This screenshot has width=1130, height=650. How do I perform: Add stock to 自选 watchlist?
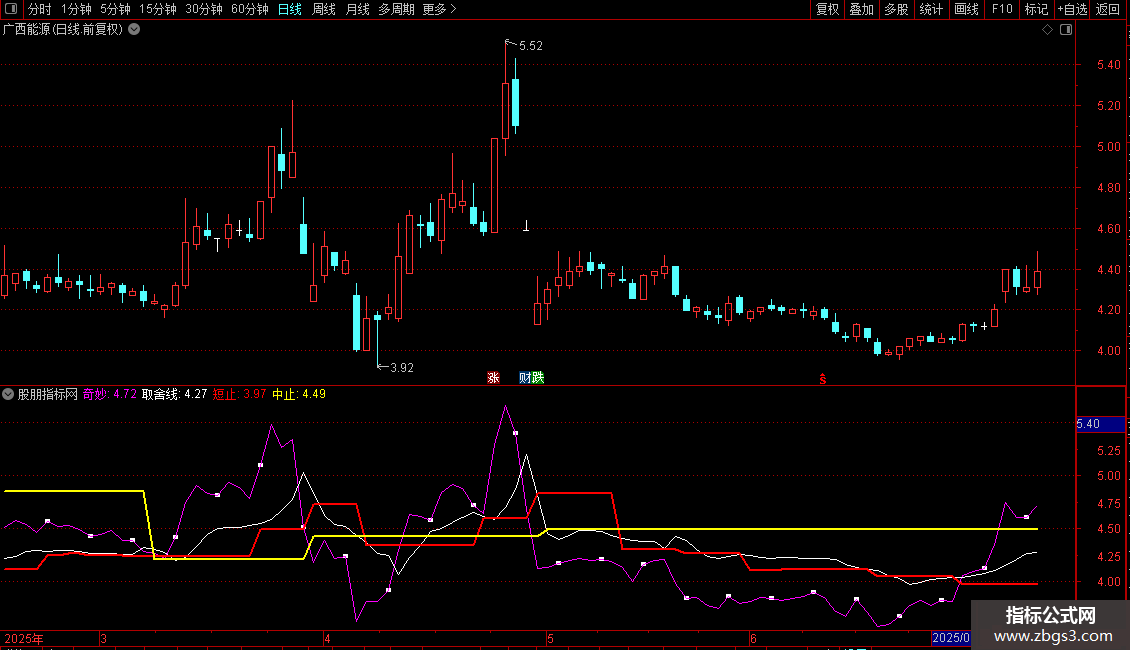pos(1072,9)
